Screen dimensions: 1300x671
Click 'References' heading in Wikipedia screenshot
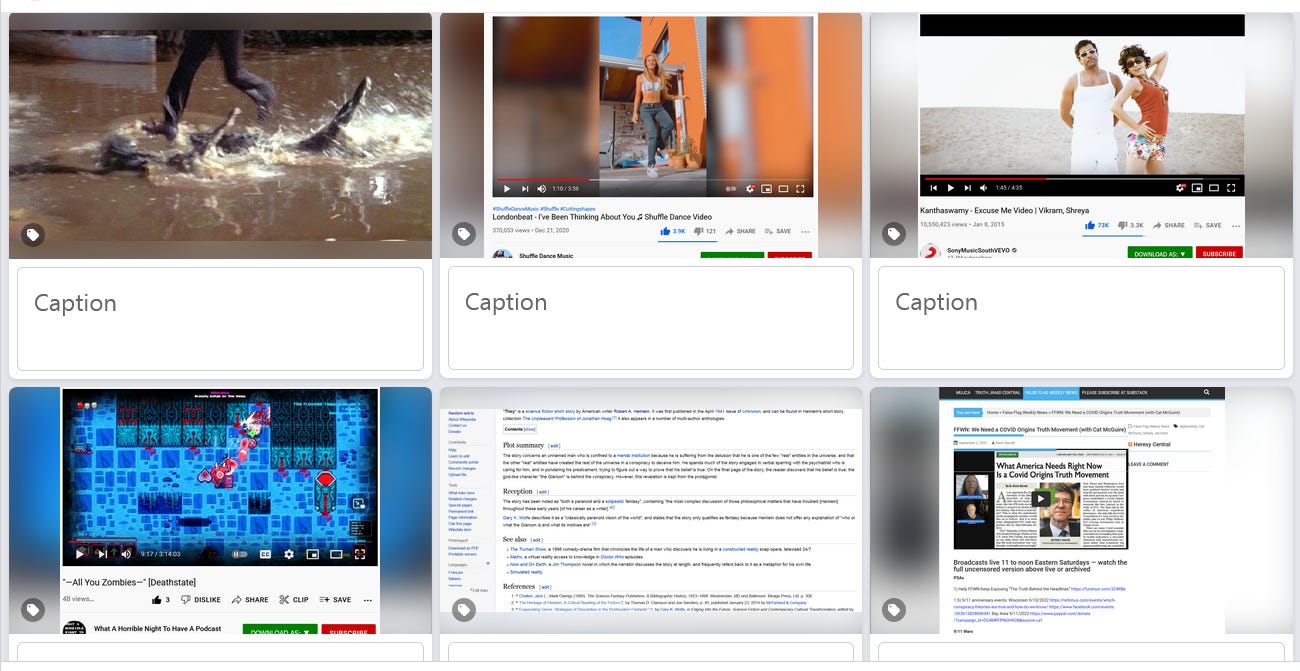(x=519, y=586)
